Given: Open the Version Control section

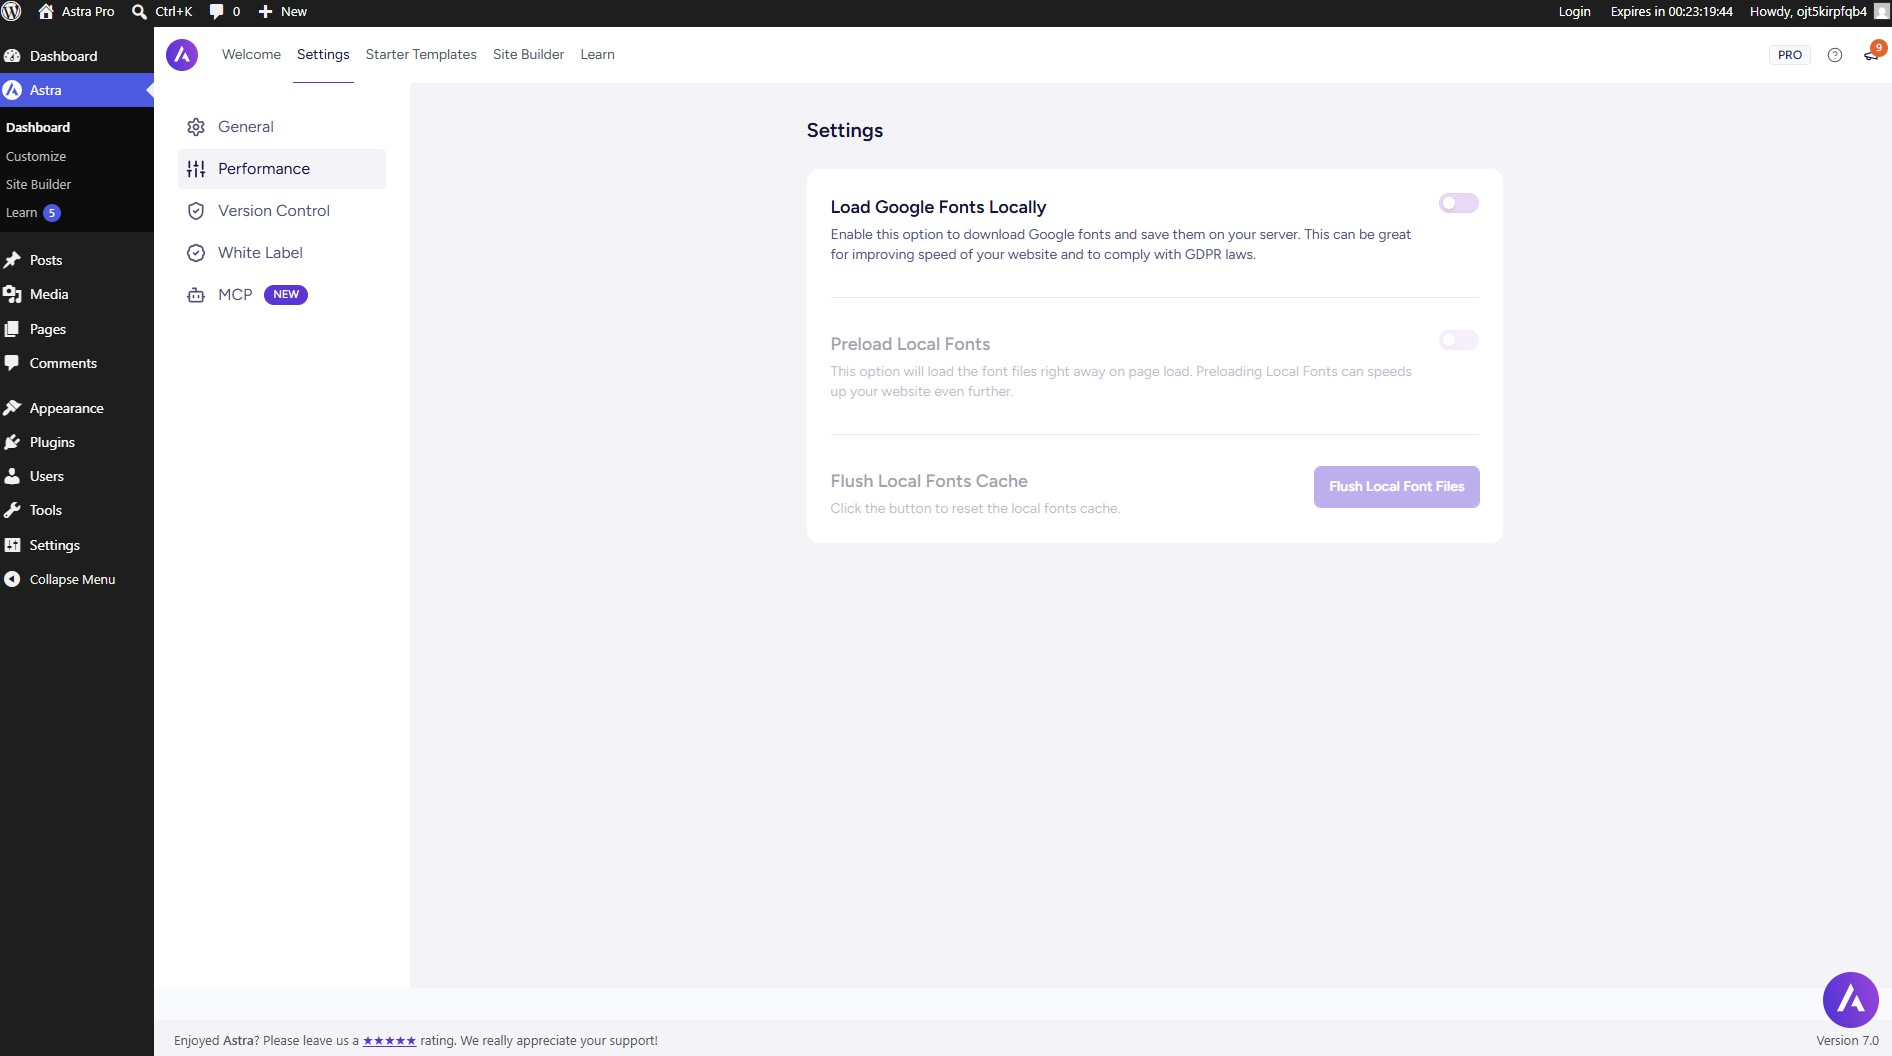Looking at the screenshot, I should (x=281, y=211).
